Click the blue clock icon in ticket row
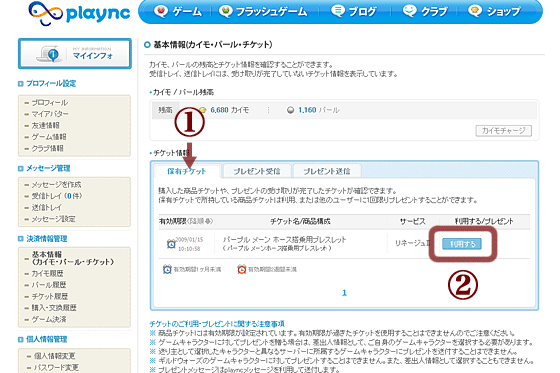 pyautogui.click(x=171, y=244)
